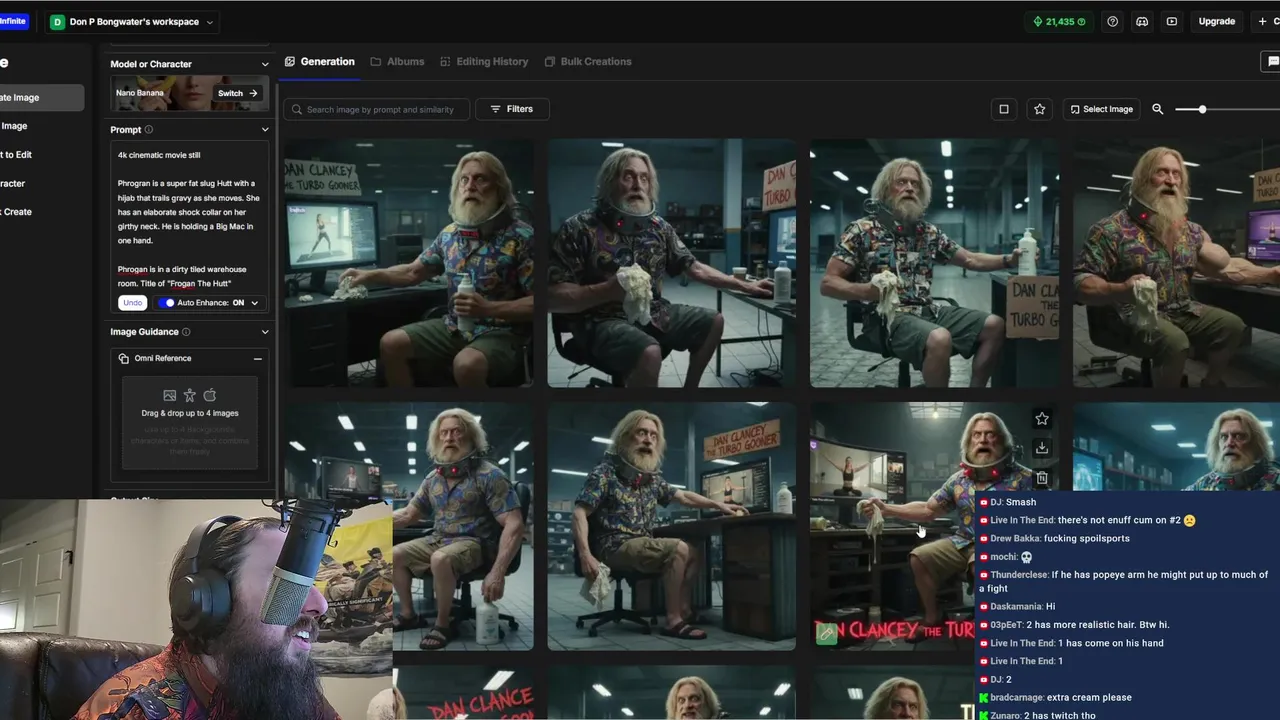This screenshot has height=720, width=1280.
Task: Open the Discord community icon
Action: [1142, 21]
